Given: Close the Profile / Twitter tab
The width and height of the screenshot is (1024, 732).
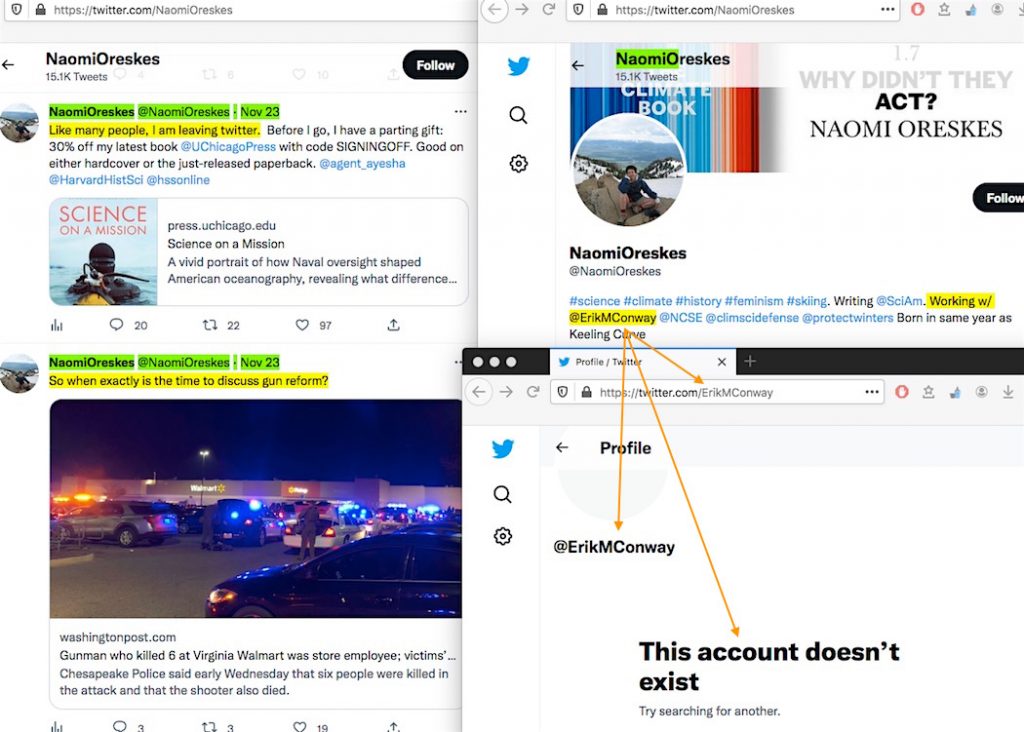Looking at the screenshot, I should point(721,362).
